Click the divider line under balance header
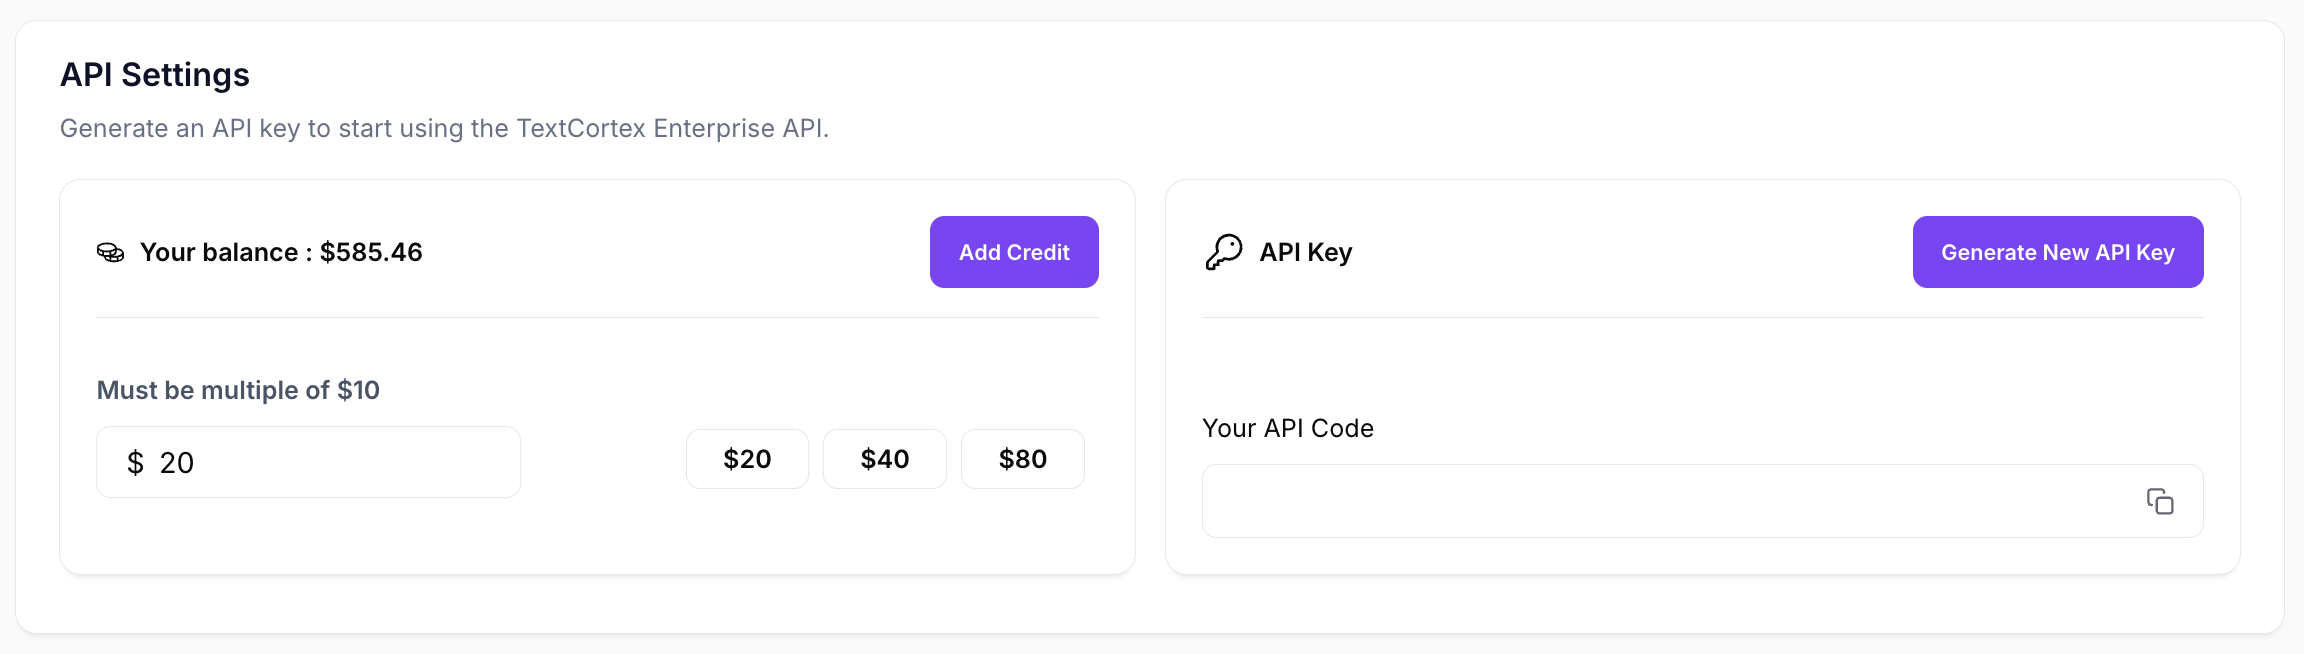This screenshot has height=654, width=2304. click(x=597, y=318)
